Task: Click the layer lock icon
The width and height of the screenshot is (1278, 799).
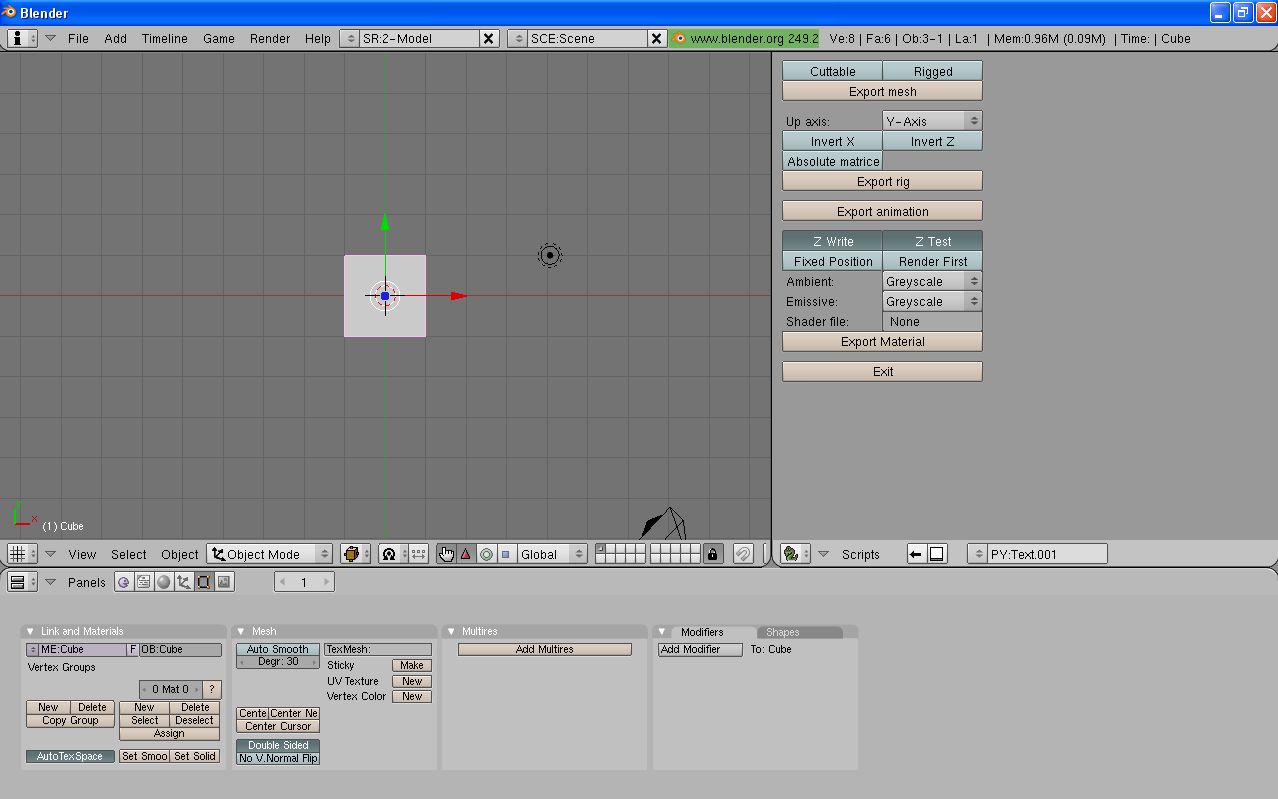Action: coord(712,554)
